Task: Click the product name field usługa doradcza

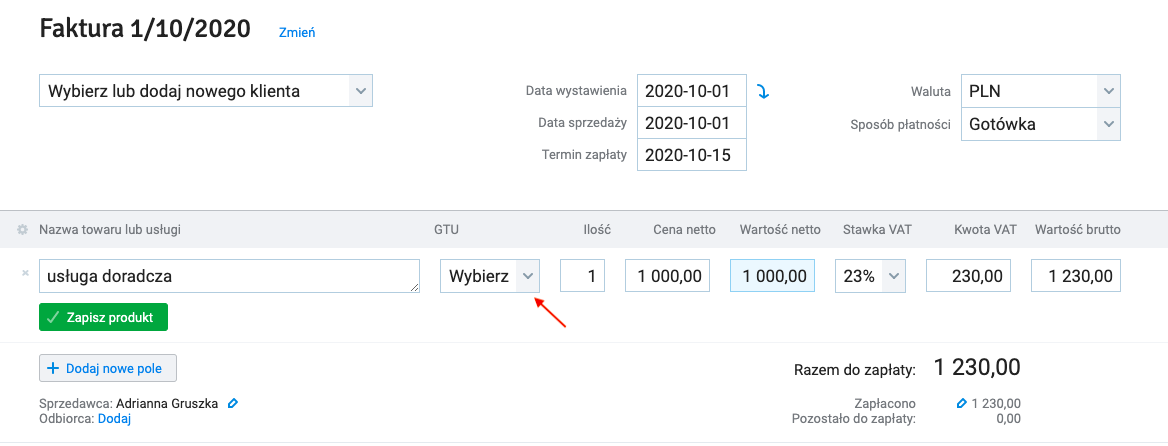Action: click(229, 276)
